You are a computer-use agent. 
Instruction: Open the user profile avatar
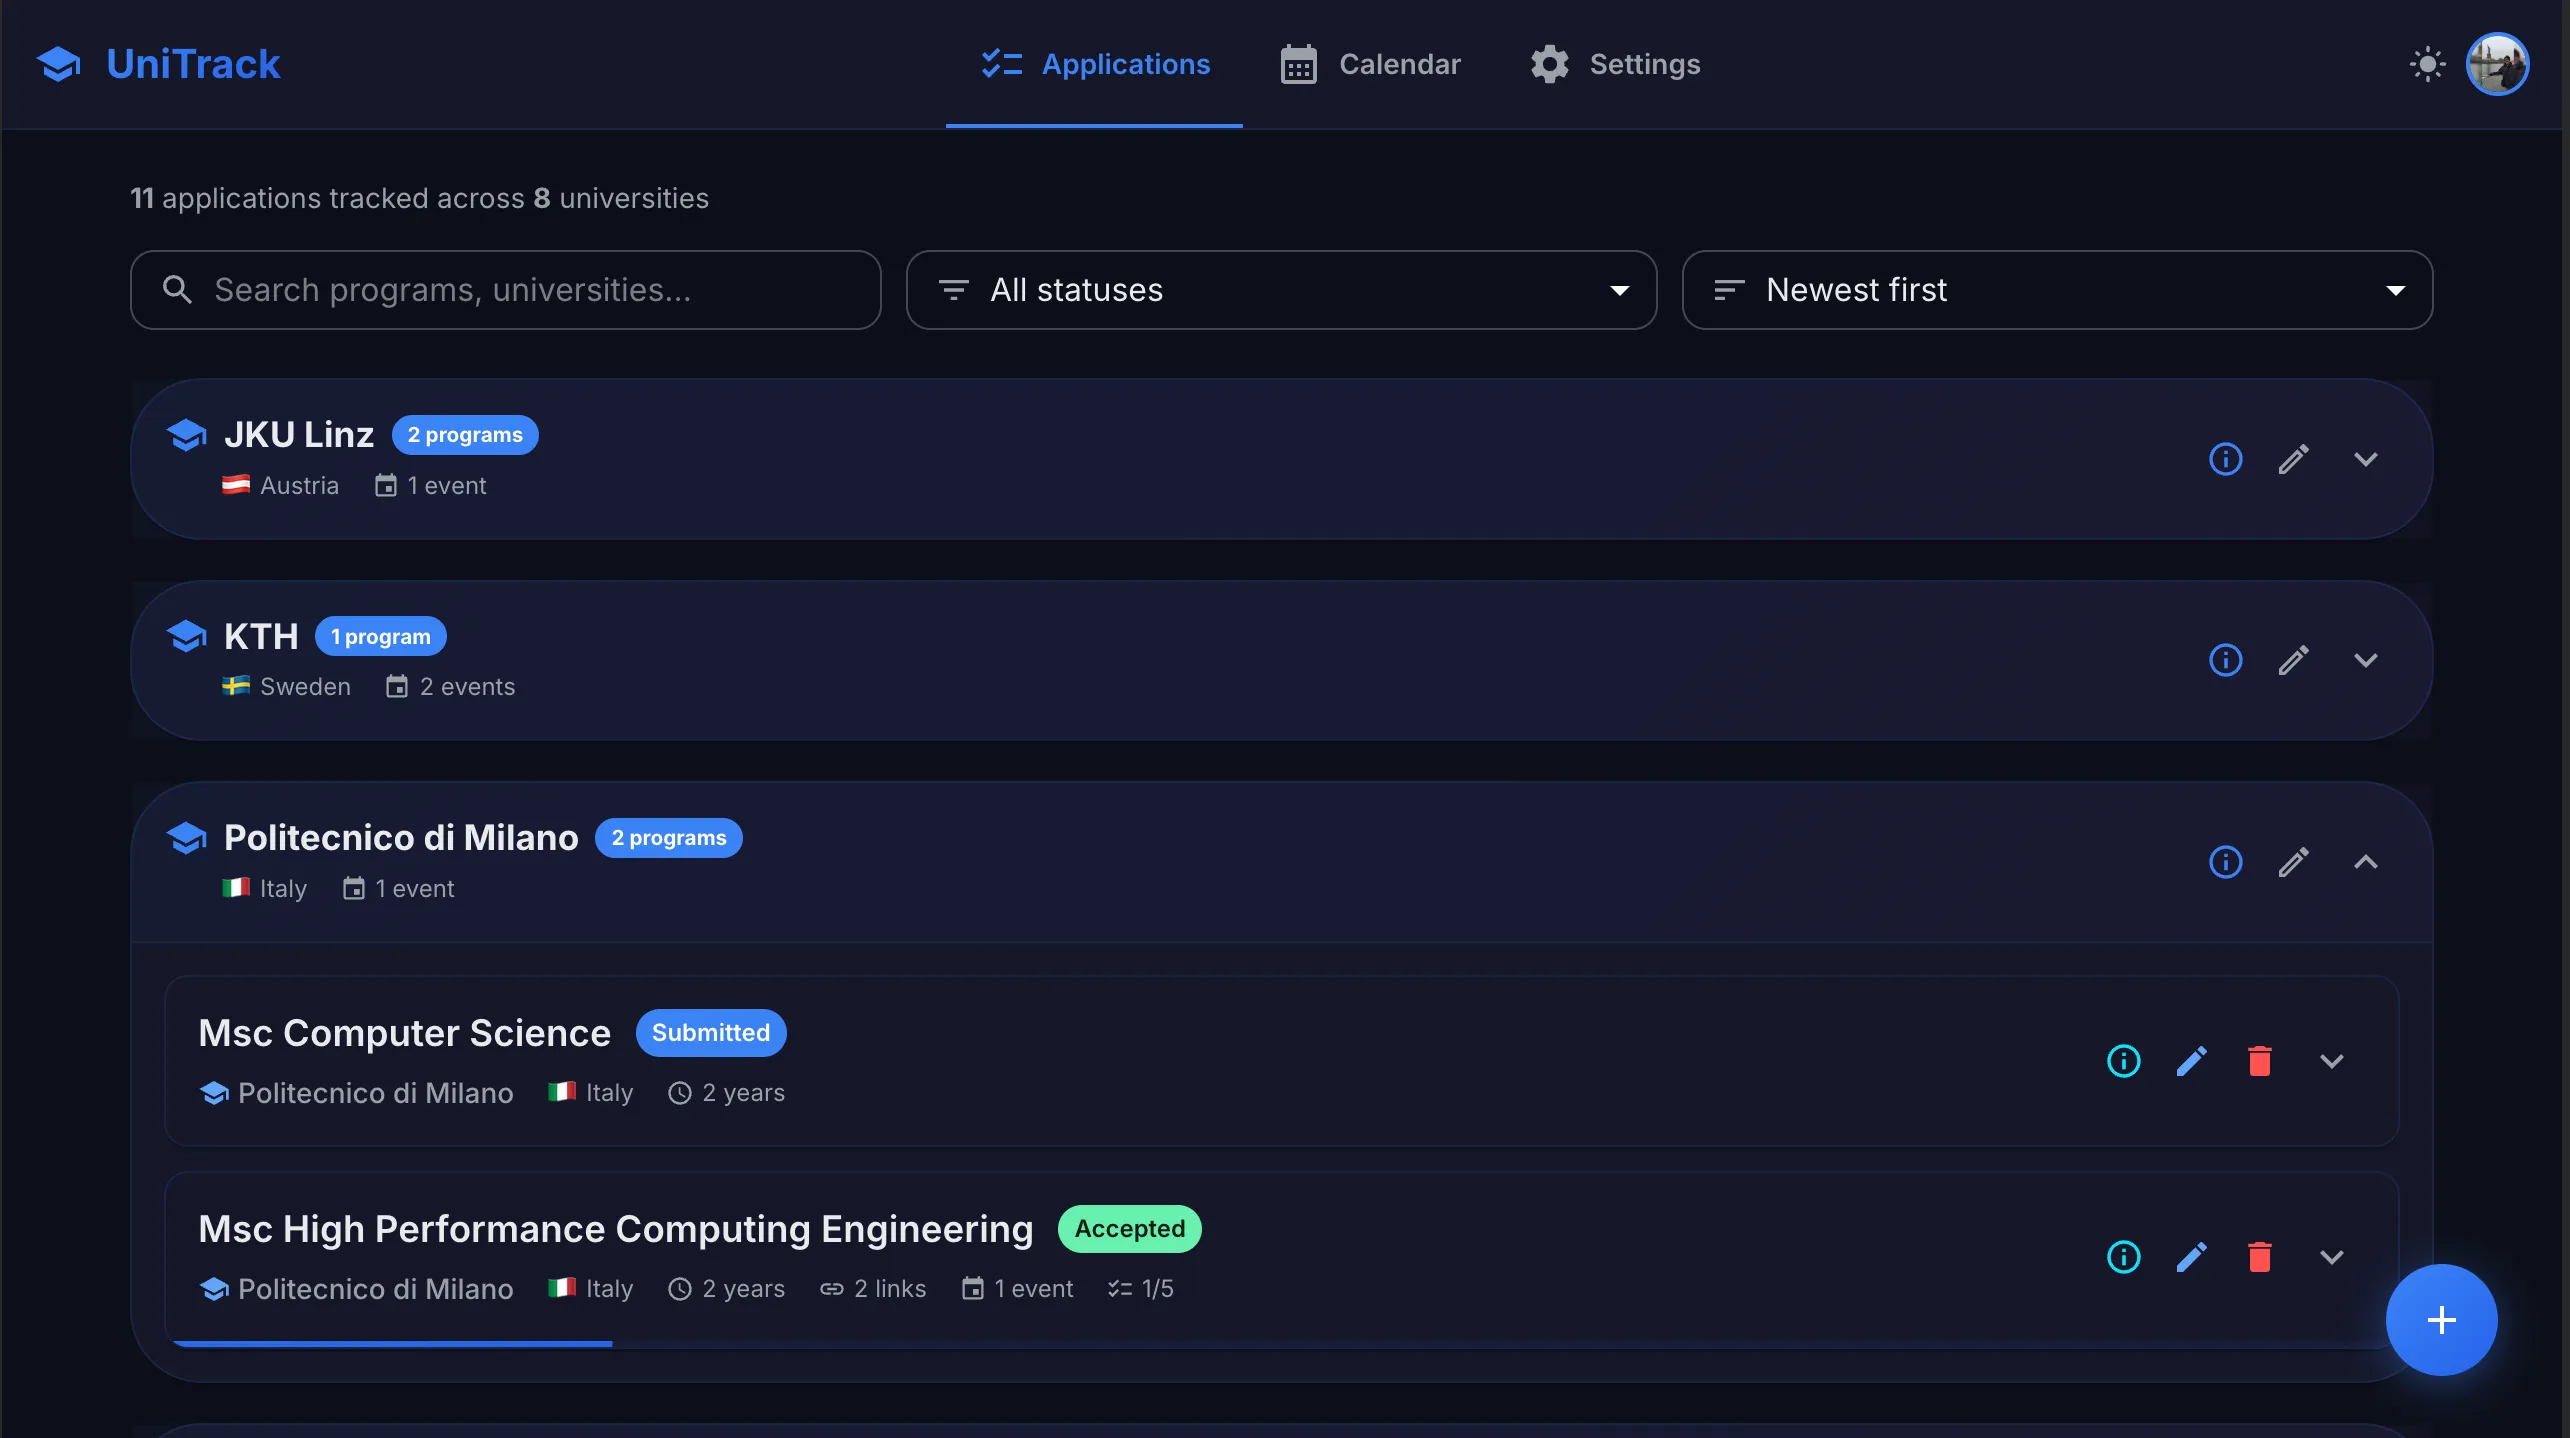coord(2497,64)
